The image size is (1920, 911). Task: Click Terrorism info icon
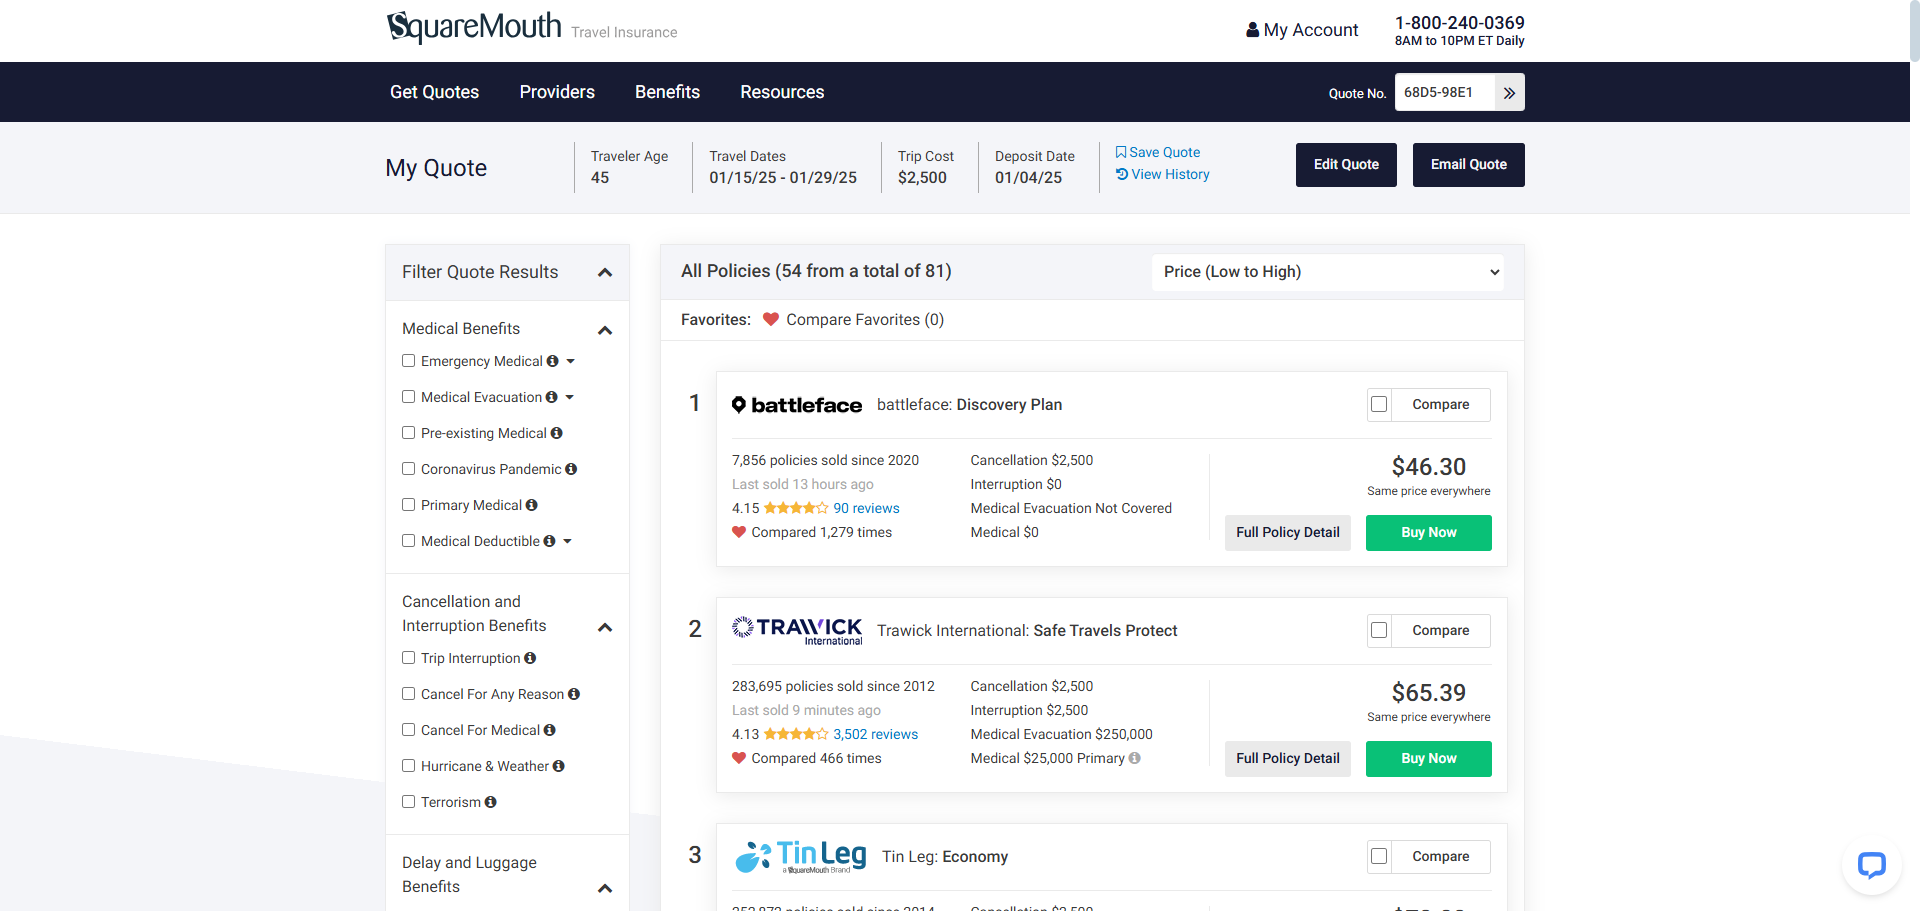(490, 802)
